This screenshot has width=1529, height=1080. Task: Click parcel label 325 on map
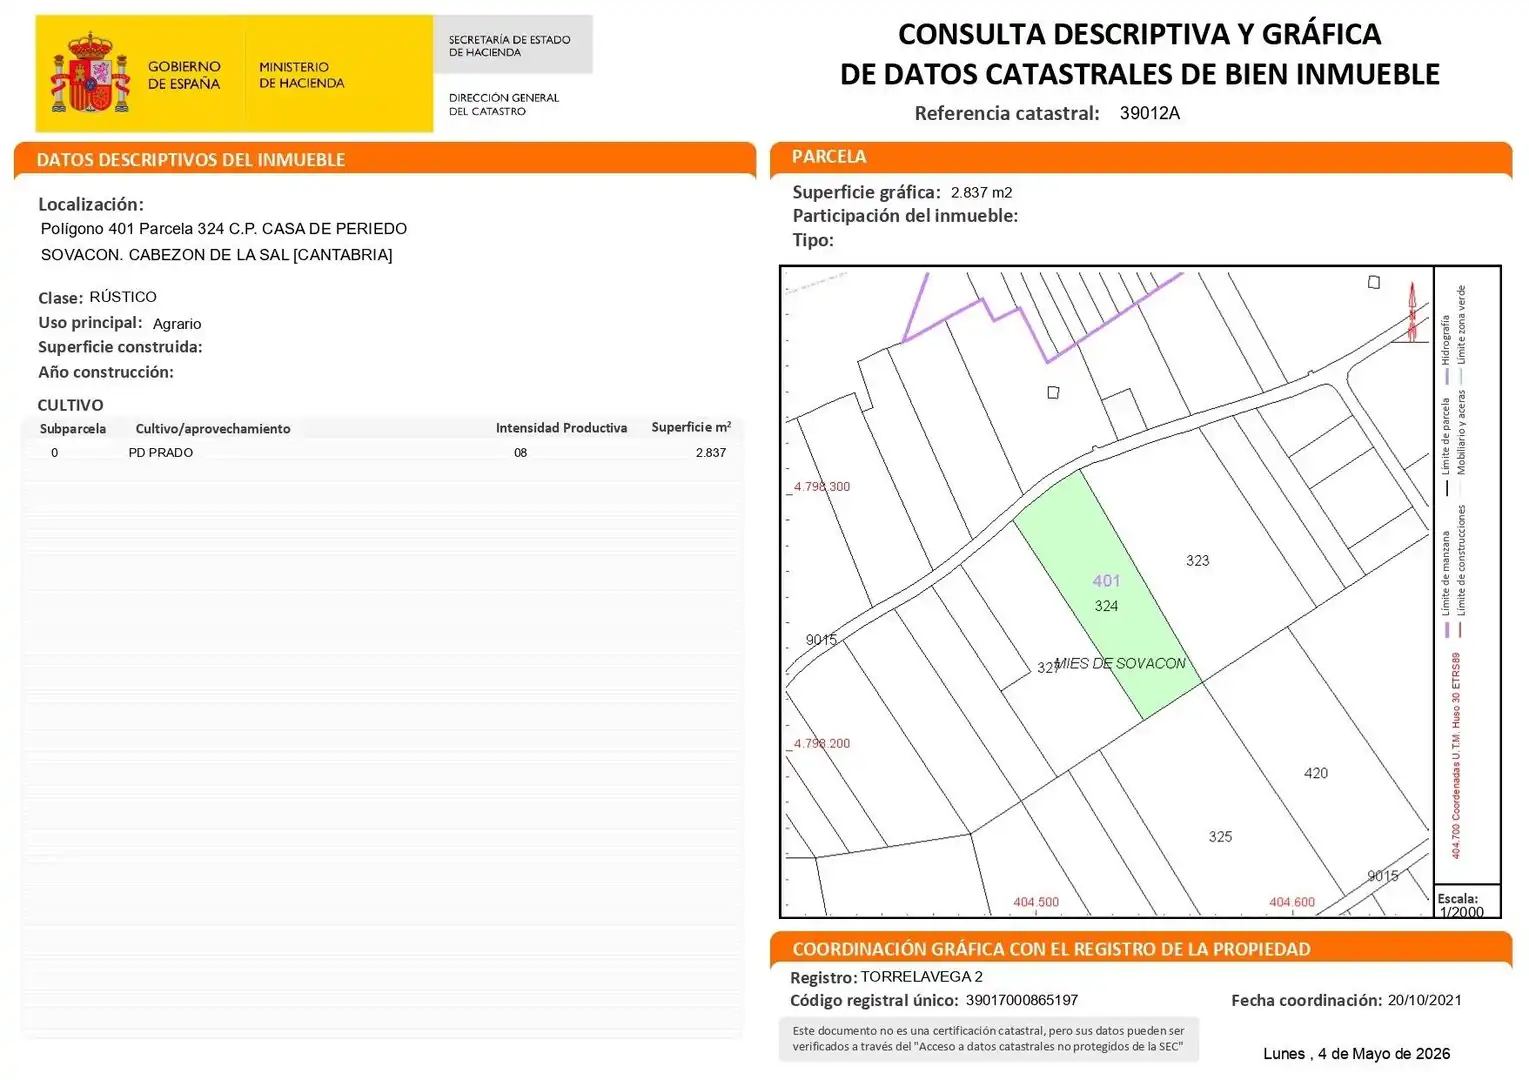pyautogui.click(x=1220, y=837)
